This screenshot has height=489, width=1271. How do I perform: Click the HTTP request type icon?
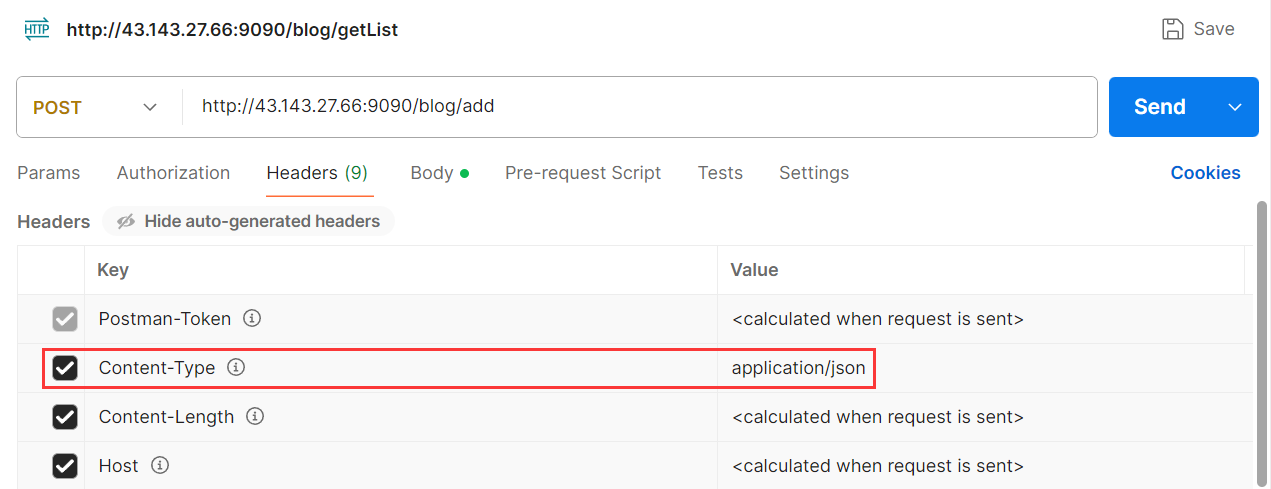pyautogui.click(x=37, y=29)
